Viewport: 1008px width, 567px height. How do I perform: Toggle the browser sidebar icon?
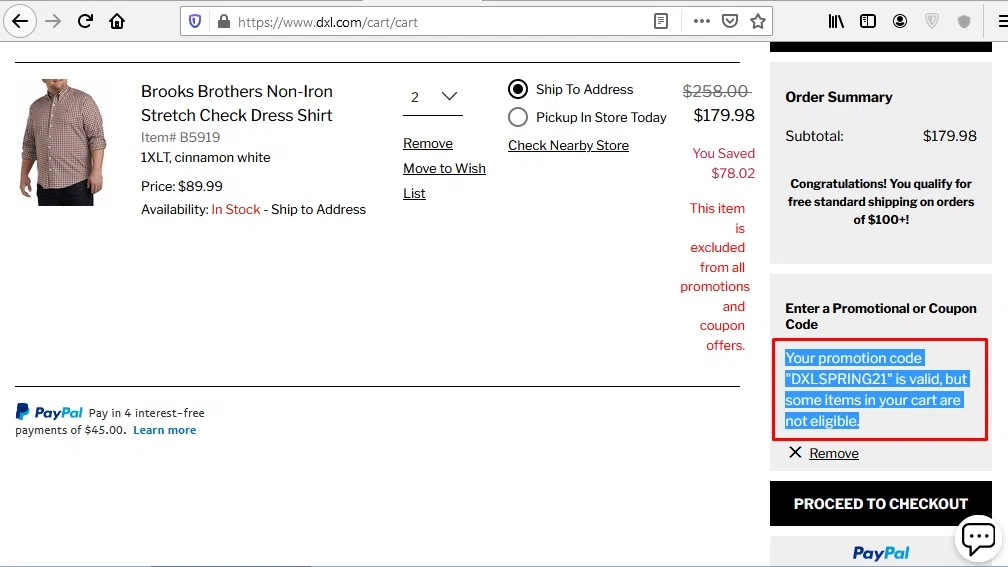tap(868, 22)
